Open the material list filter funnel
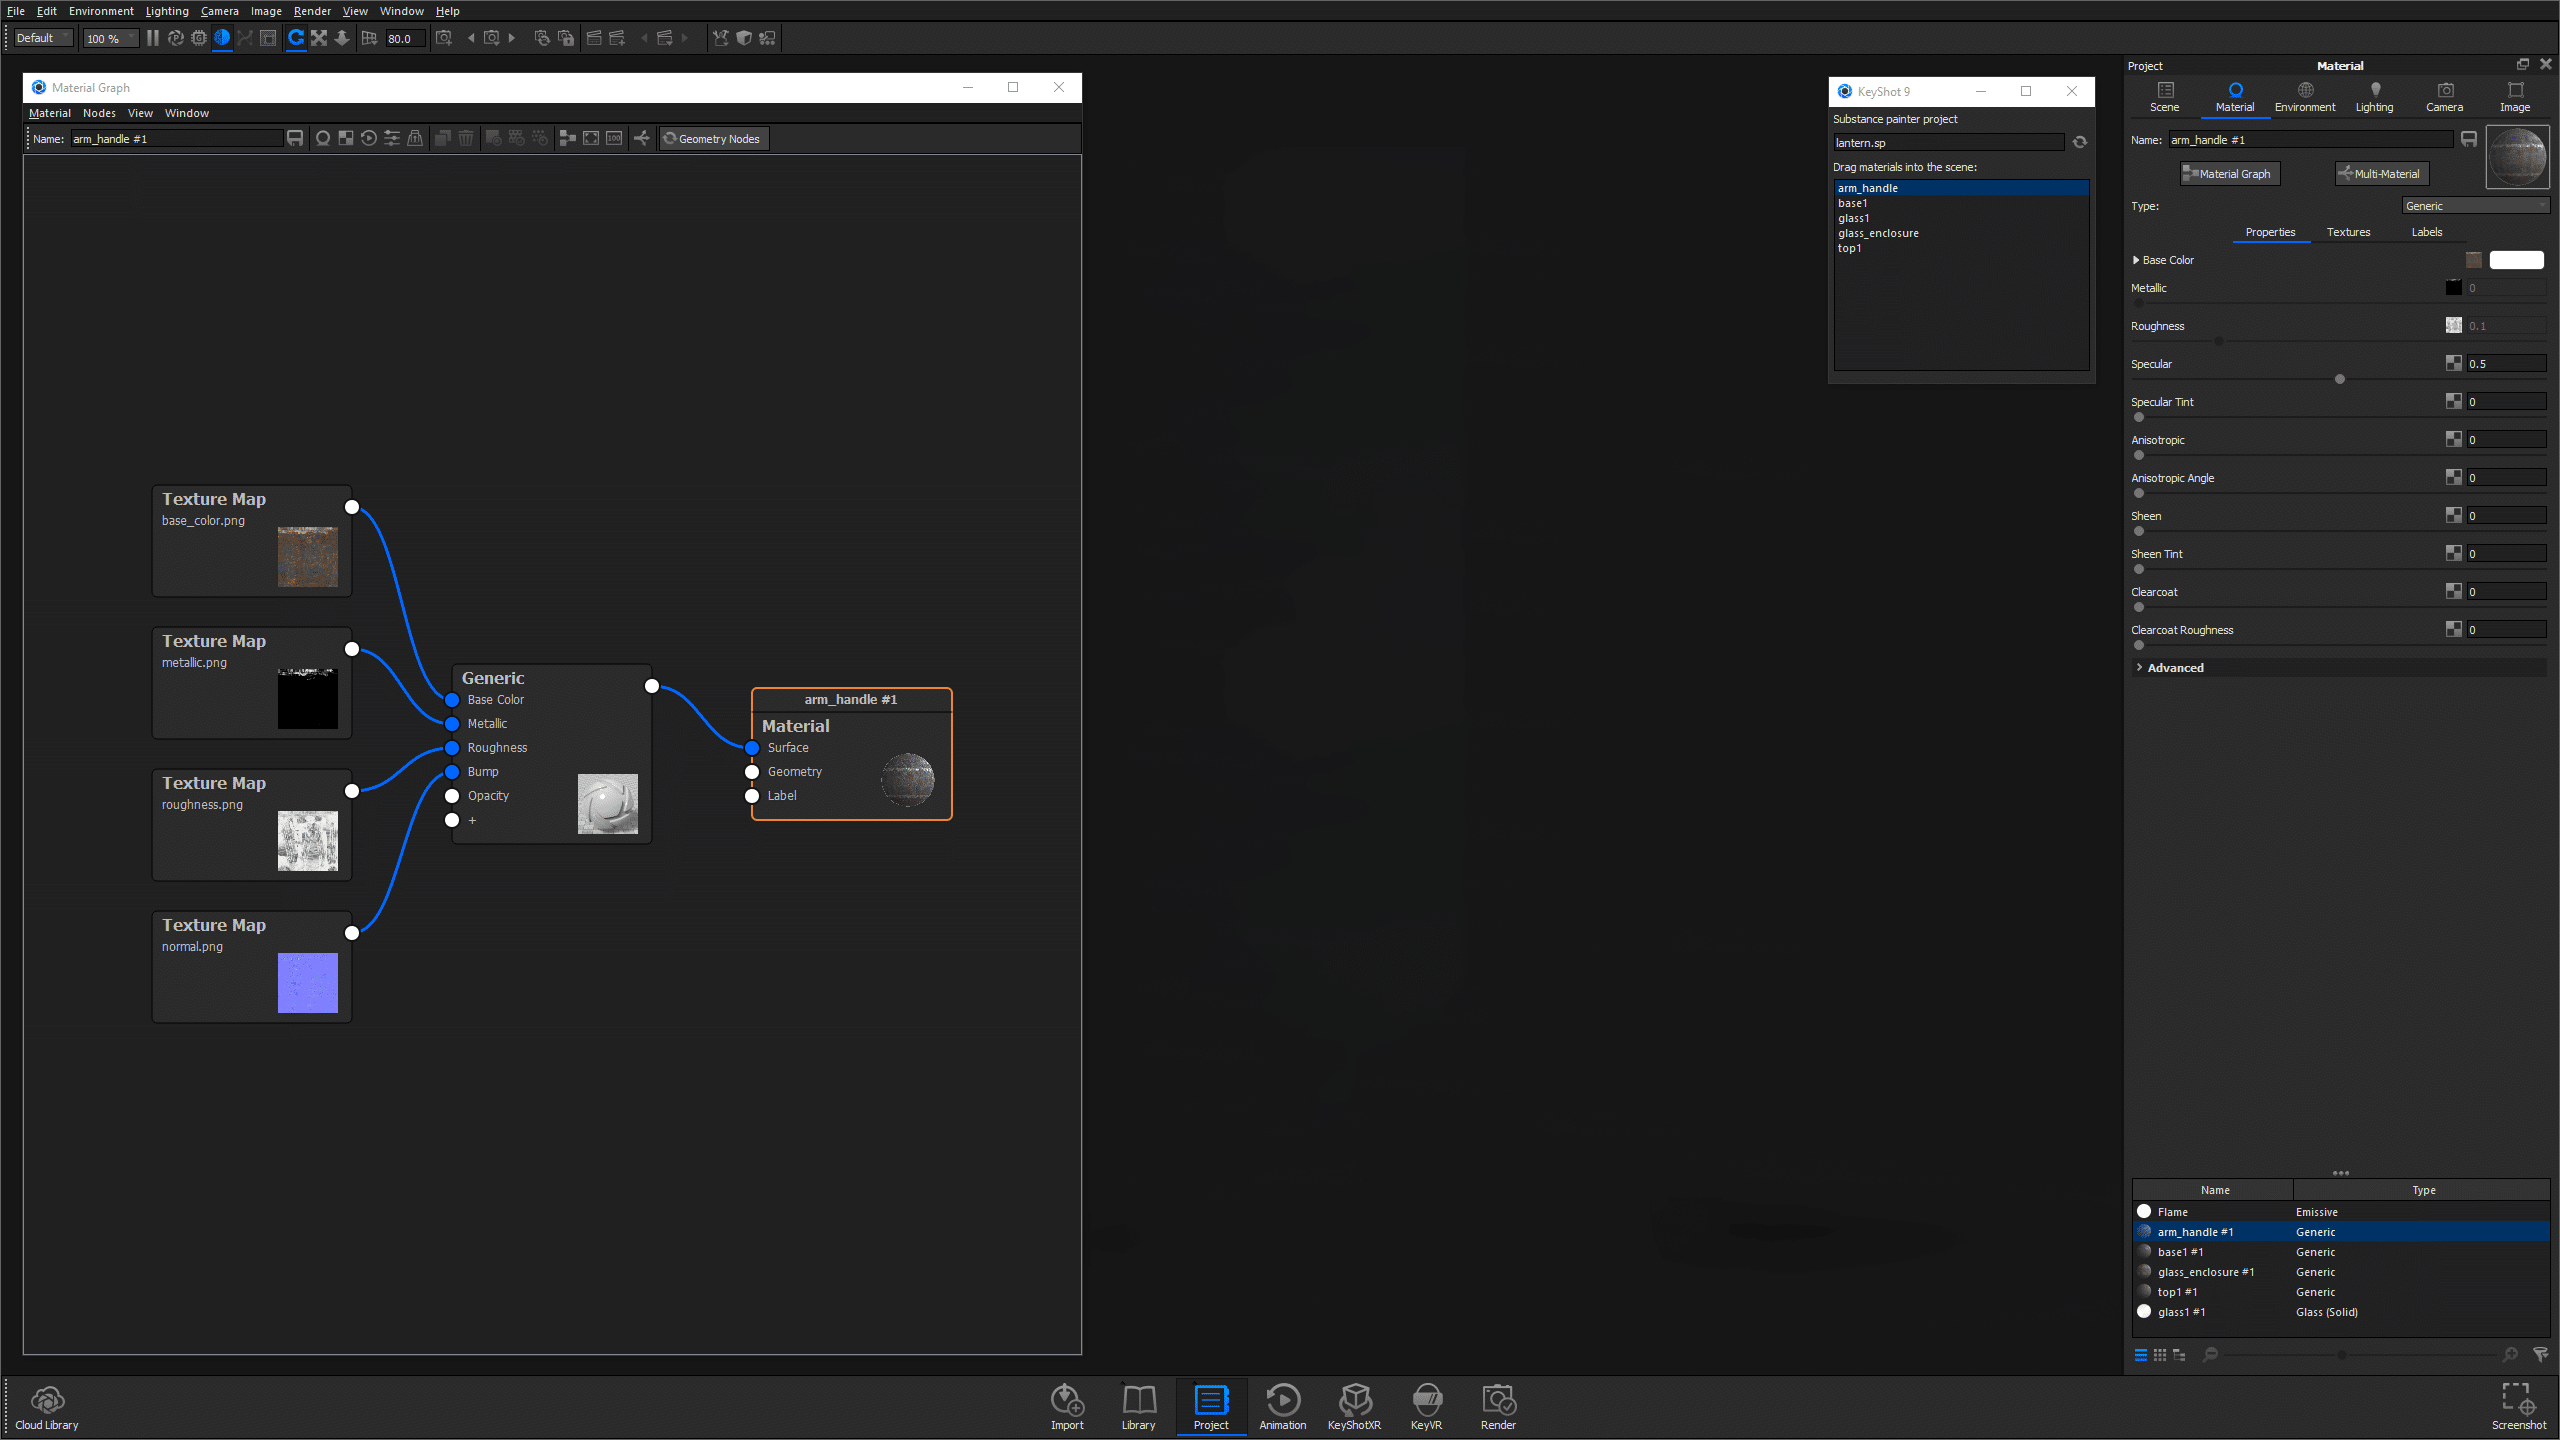The width and height of the screenshot is (2560, 1440). [x=2541, y=1354]
